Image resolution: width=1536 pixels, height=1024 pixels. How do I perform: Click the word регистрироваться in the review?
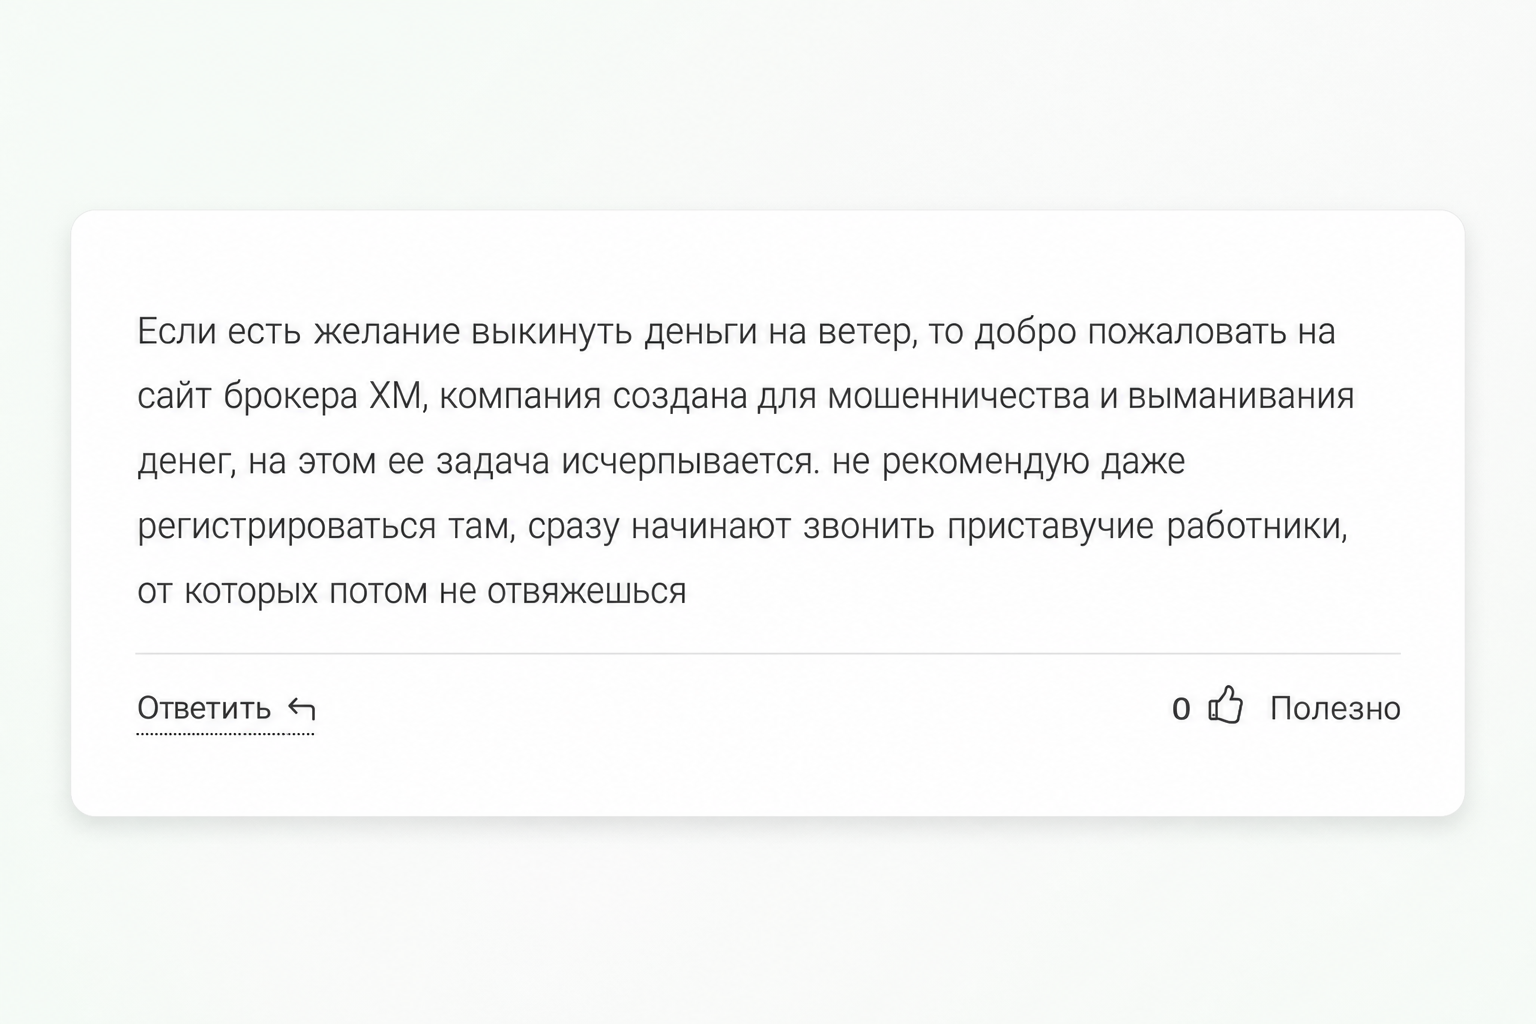(x=287, y=527)
